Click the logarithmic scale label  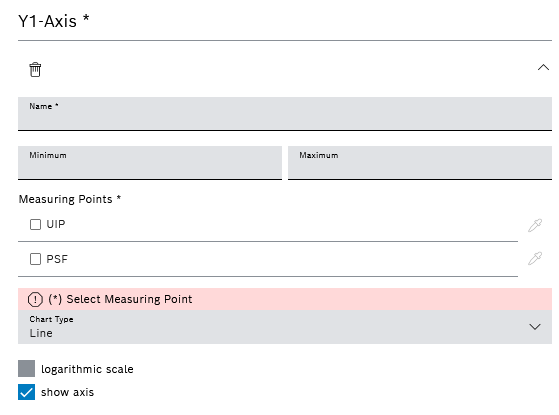coord(87,369)
